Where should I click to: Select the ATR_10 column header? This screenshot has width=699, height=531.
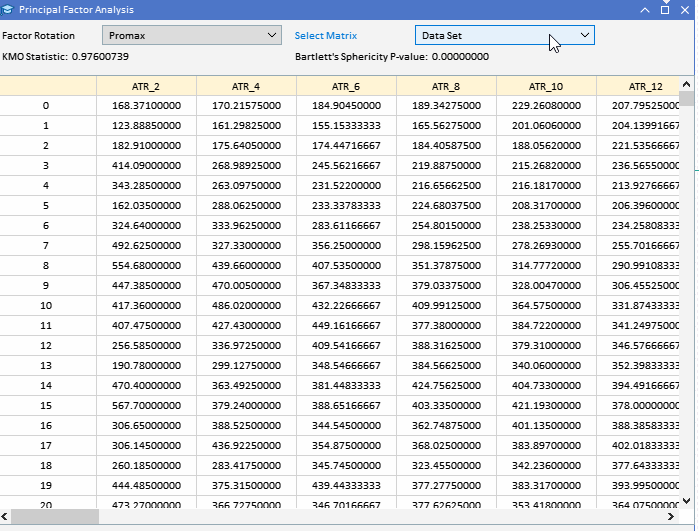tap(546, 86)
